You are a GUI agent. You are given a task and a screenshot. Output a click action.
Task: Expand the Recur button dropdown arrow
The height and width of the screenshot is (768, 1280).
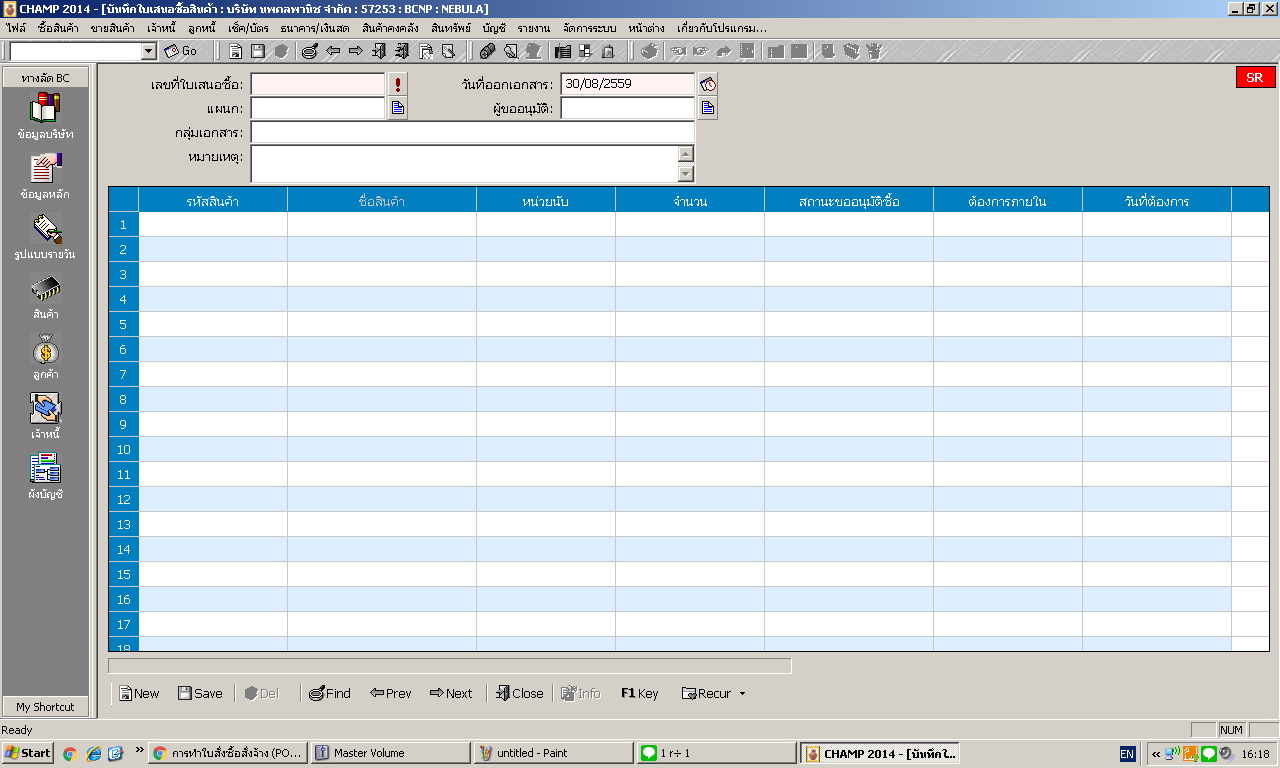pos(742,693)
